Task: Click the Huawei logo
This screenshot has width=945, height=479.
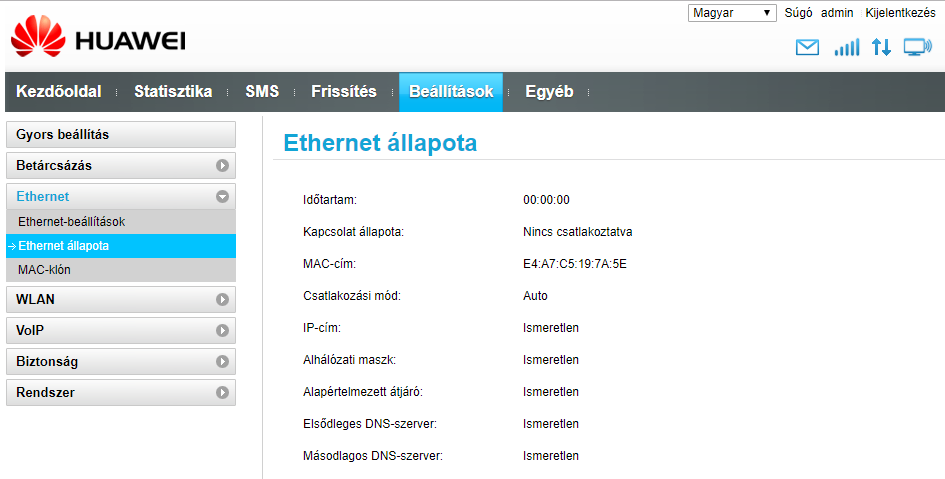Action: point(98,38)
